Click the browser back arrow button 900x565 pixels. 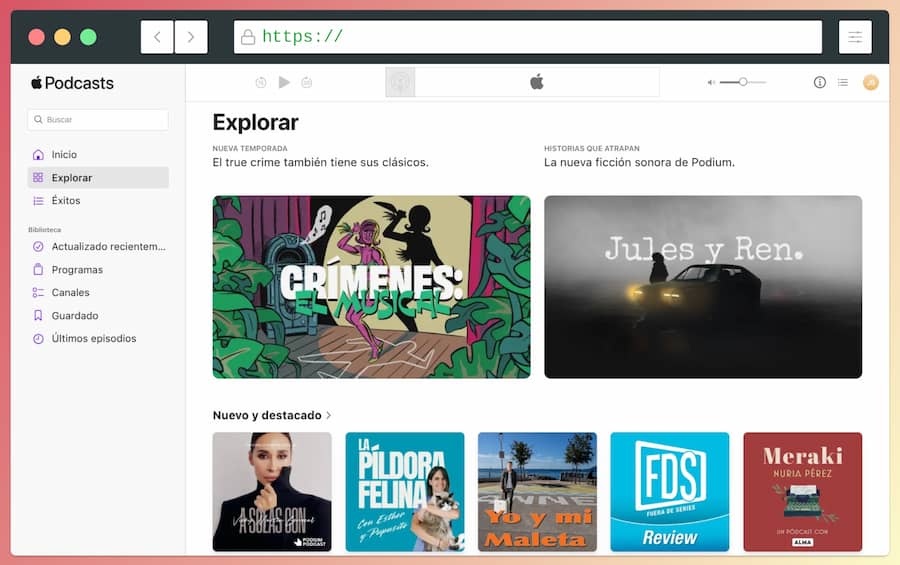pyautogui.click(x=157, y=37)
